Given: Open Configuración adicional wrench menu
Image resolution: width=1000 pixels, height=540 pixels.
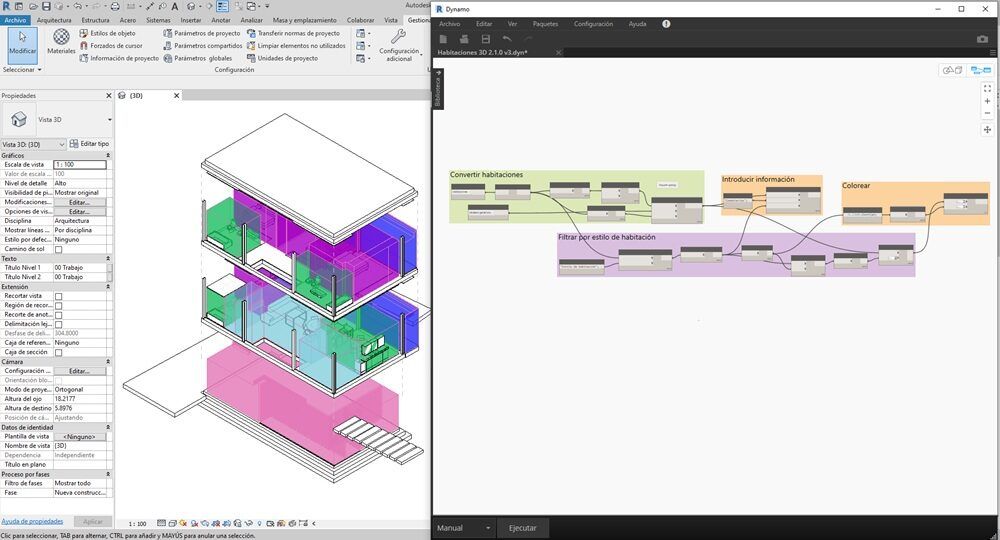Looking at the screenshot, I should [x=399, y=44].
